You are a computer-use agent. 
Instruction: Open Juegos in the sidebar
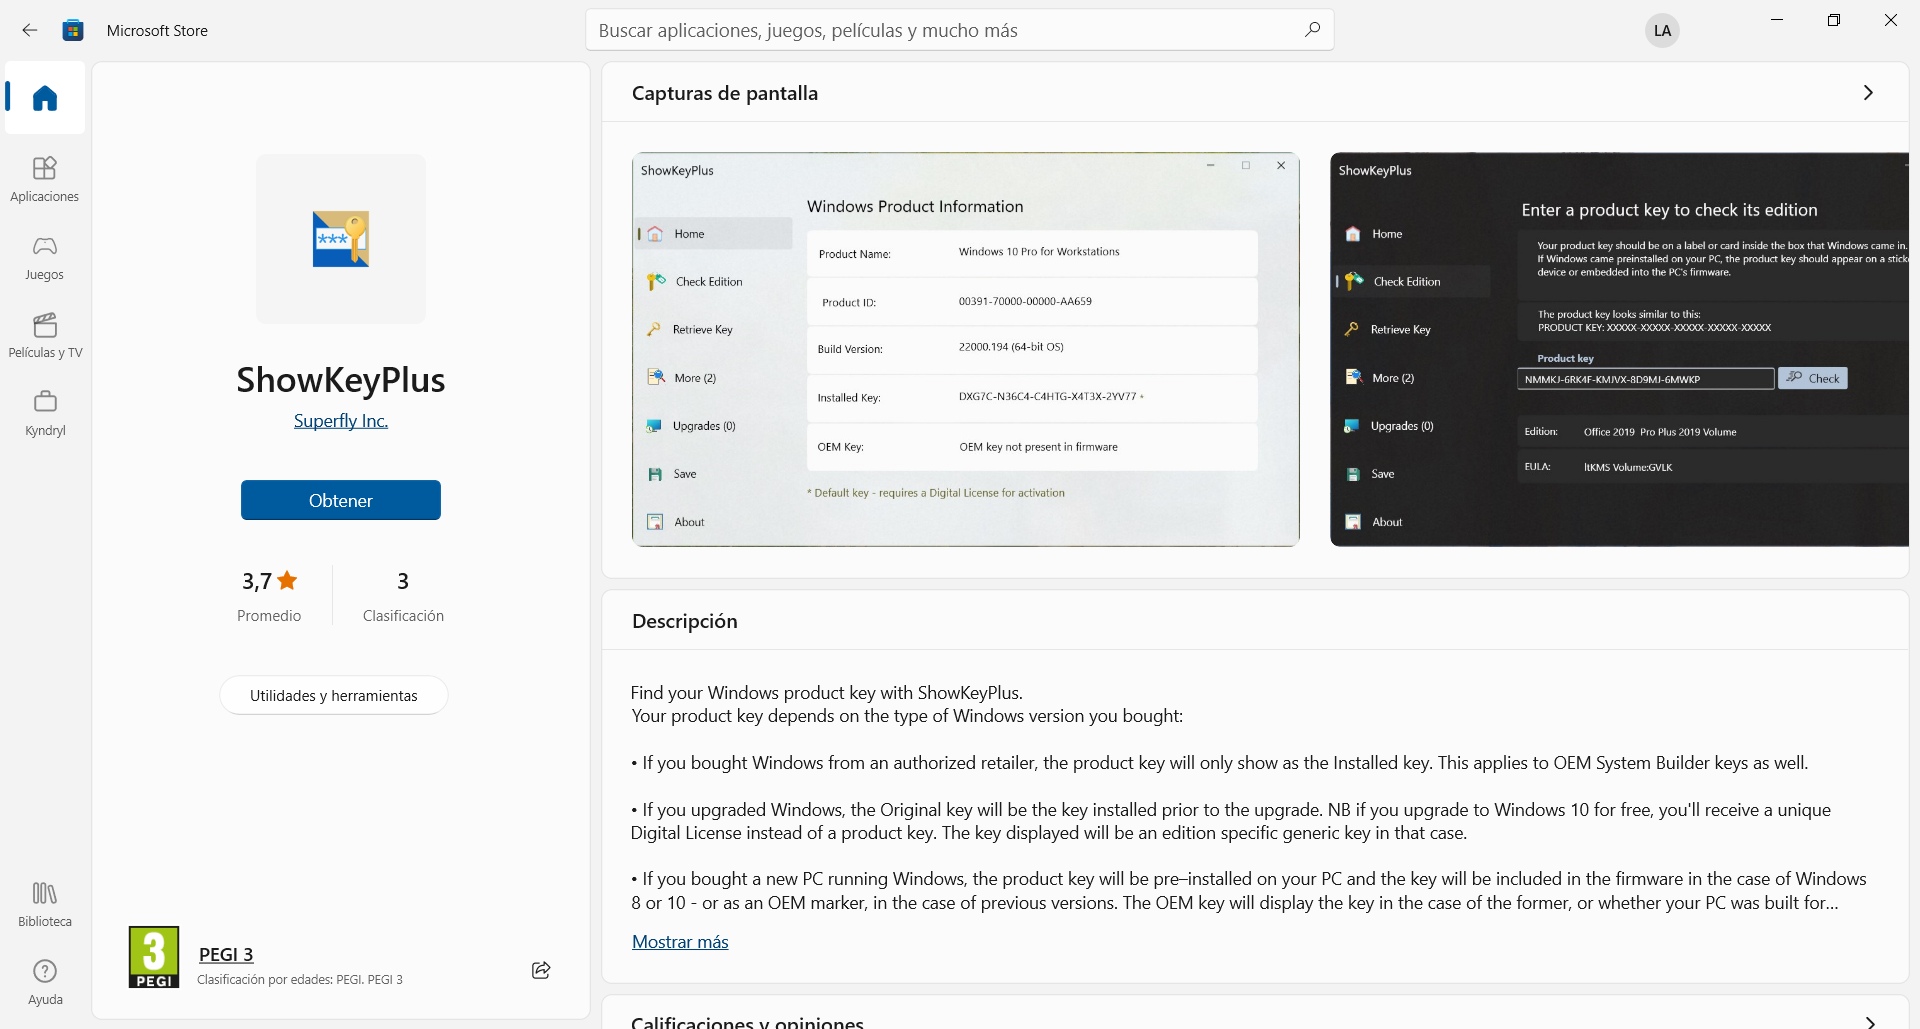pyautogui.click(x=45, y=258)
